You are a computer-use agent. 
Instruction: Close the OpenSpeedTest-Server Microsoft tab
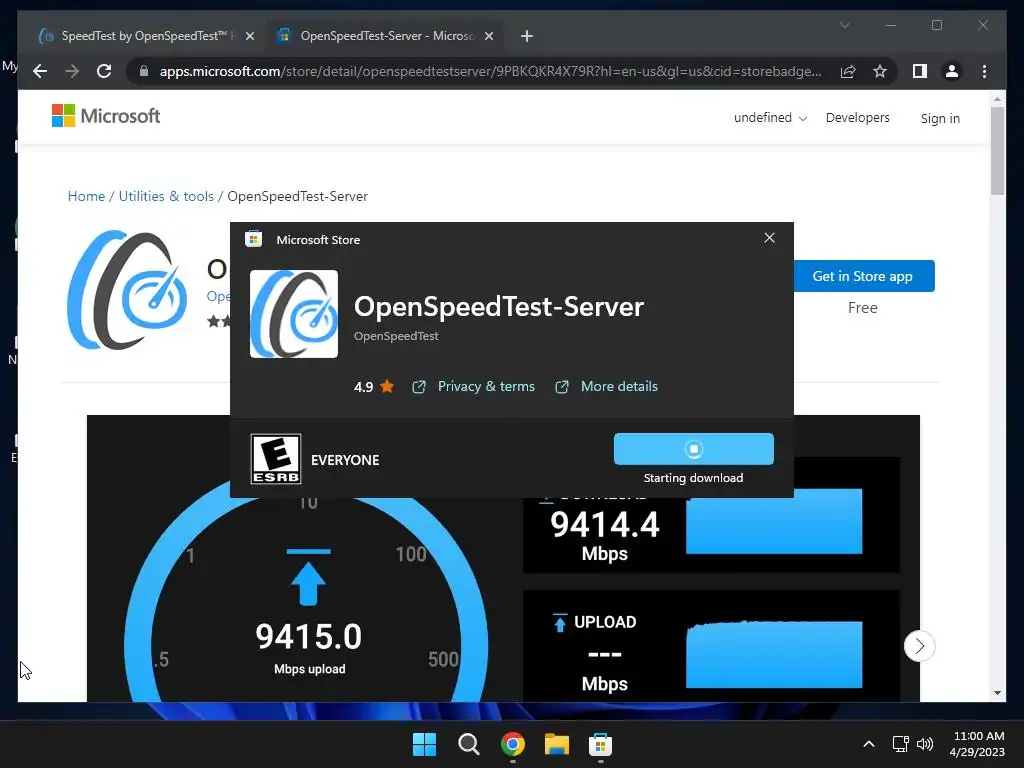point(488,36)
